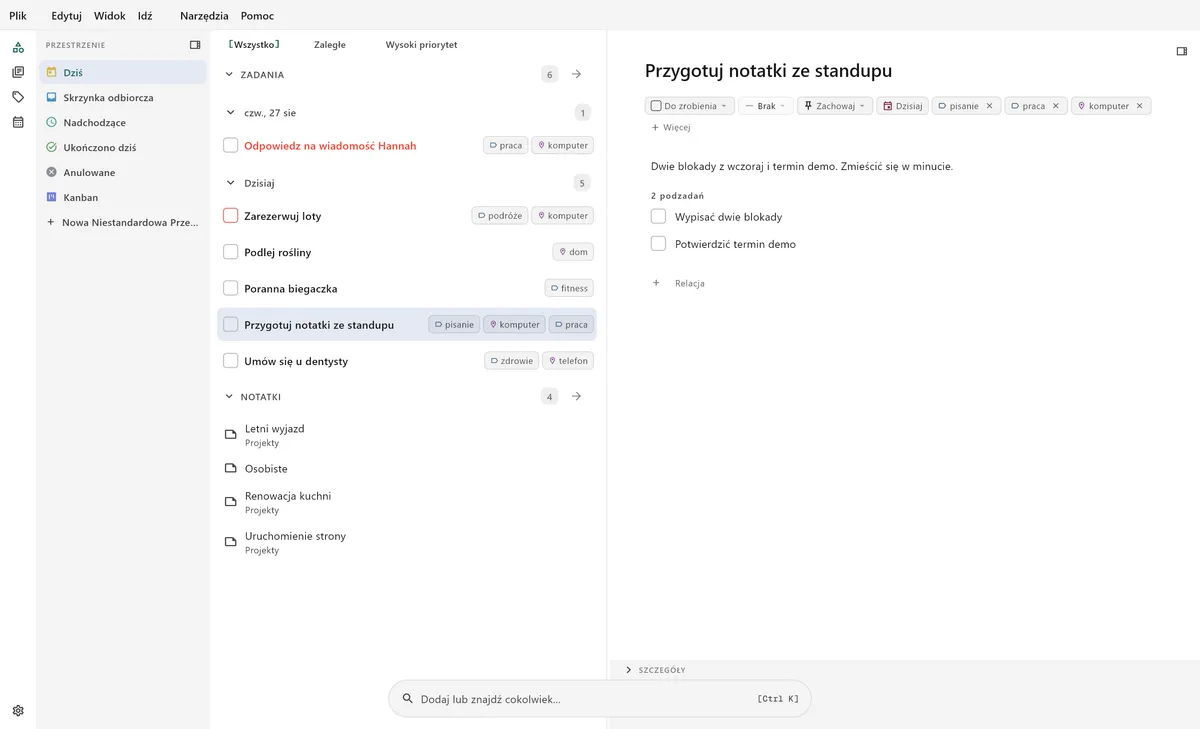Collapse the czw., 27 sie group
The height and width of the screenshot is (729, 1200).
[x=229, y=113]
